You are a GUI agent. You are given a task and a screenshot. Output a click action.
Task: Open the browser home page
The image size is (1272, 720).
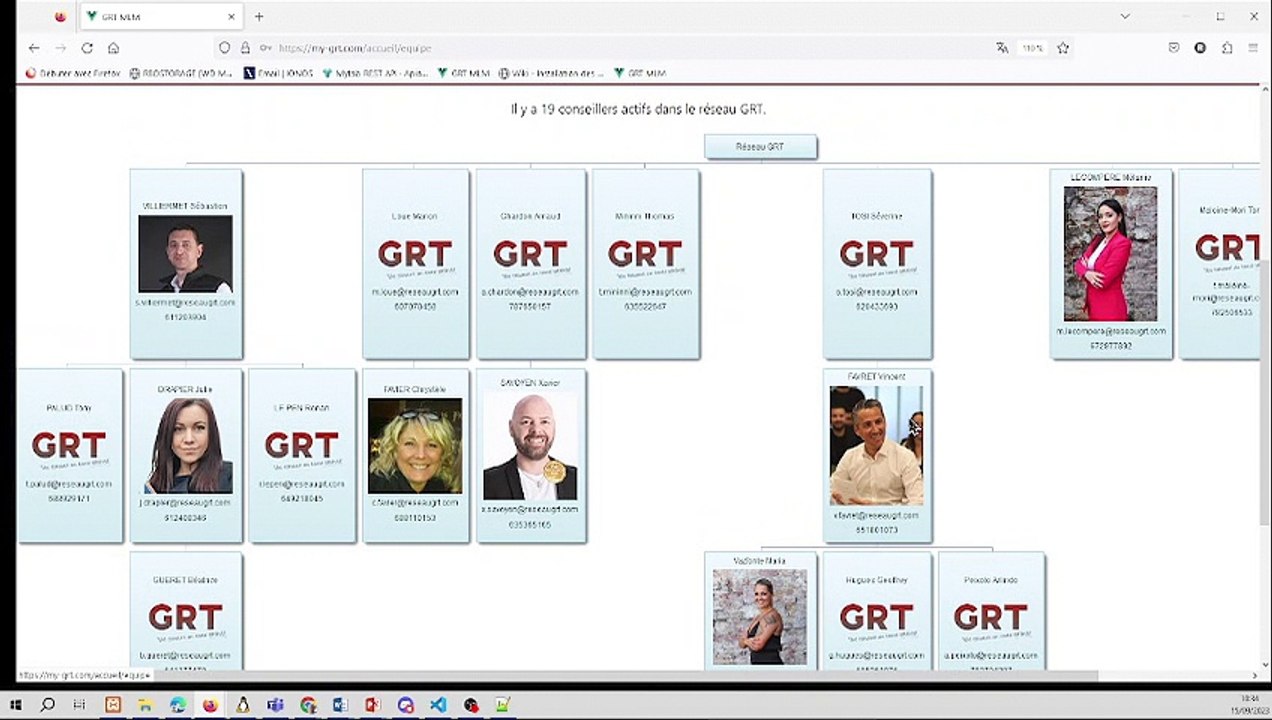113,48
